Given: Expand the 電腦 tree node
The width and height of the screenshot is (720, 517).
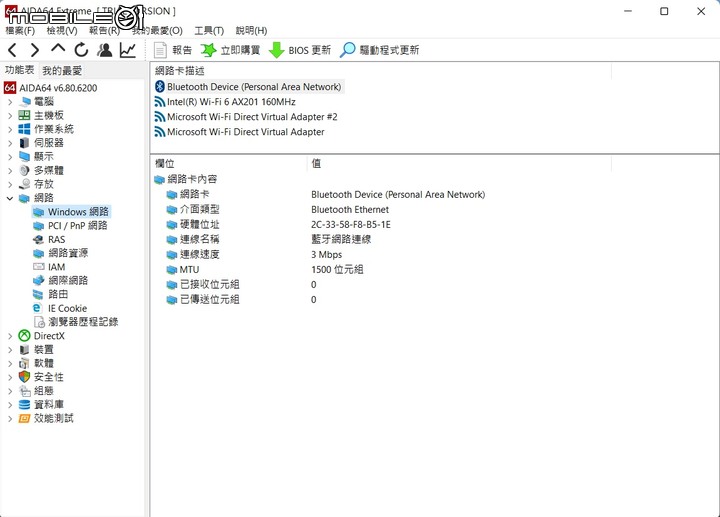Looking at the screenshot, I should (x=10, y=102).
